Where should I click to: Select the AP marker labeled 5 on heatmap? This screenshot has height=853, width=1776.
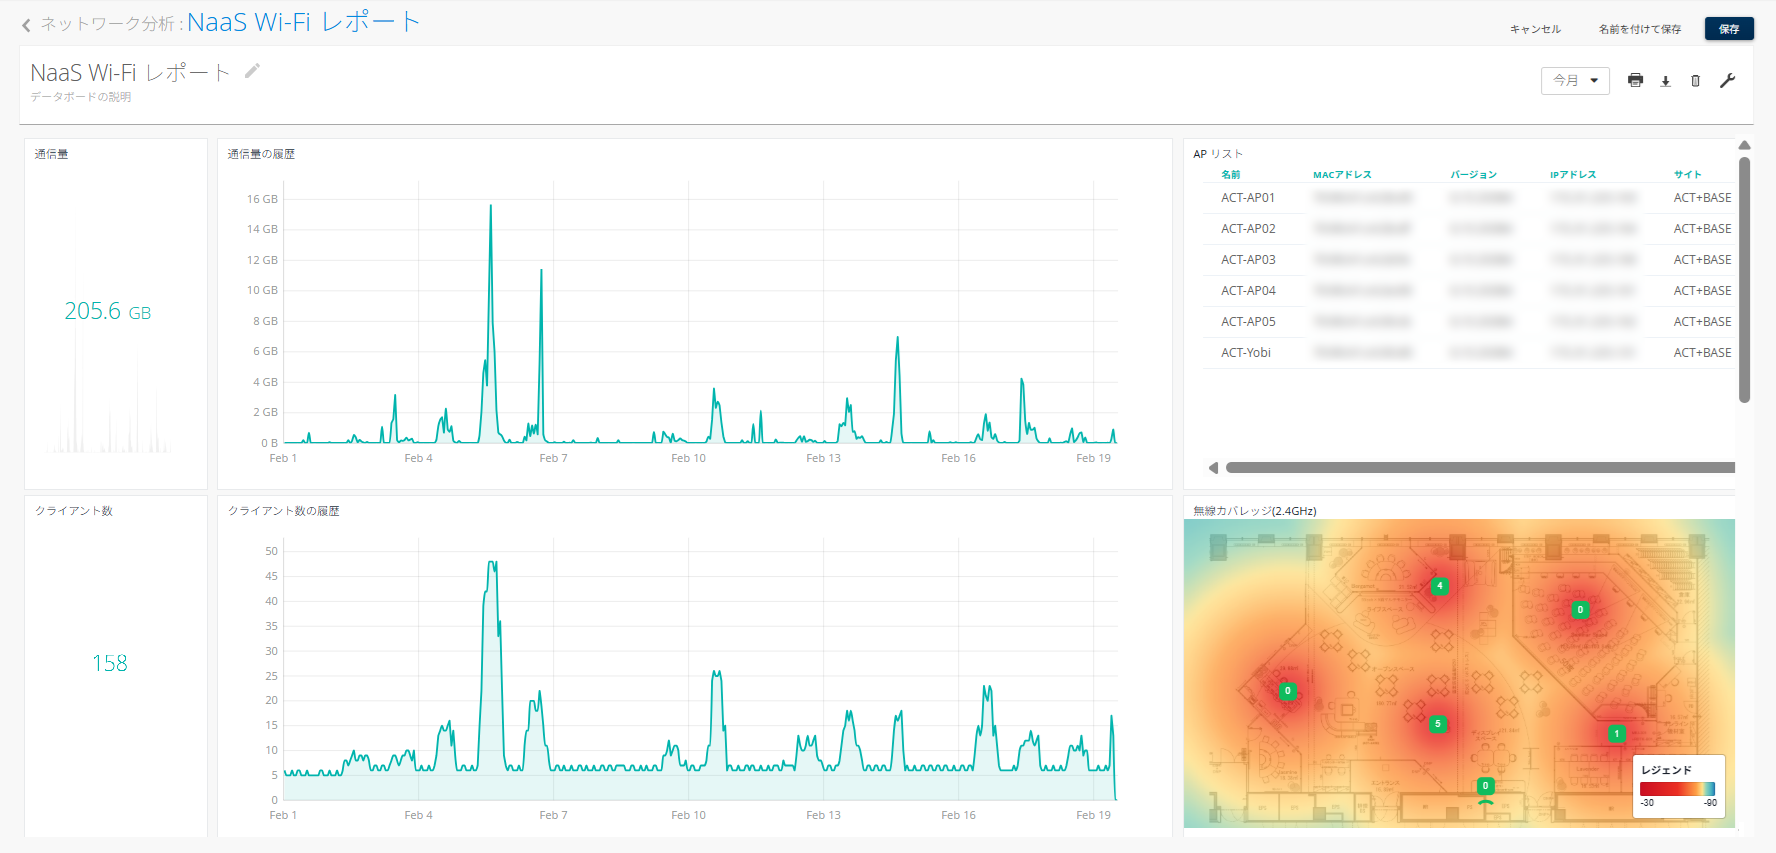pos(1437,724)
